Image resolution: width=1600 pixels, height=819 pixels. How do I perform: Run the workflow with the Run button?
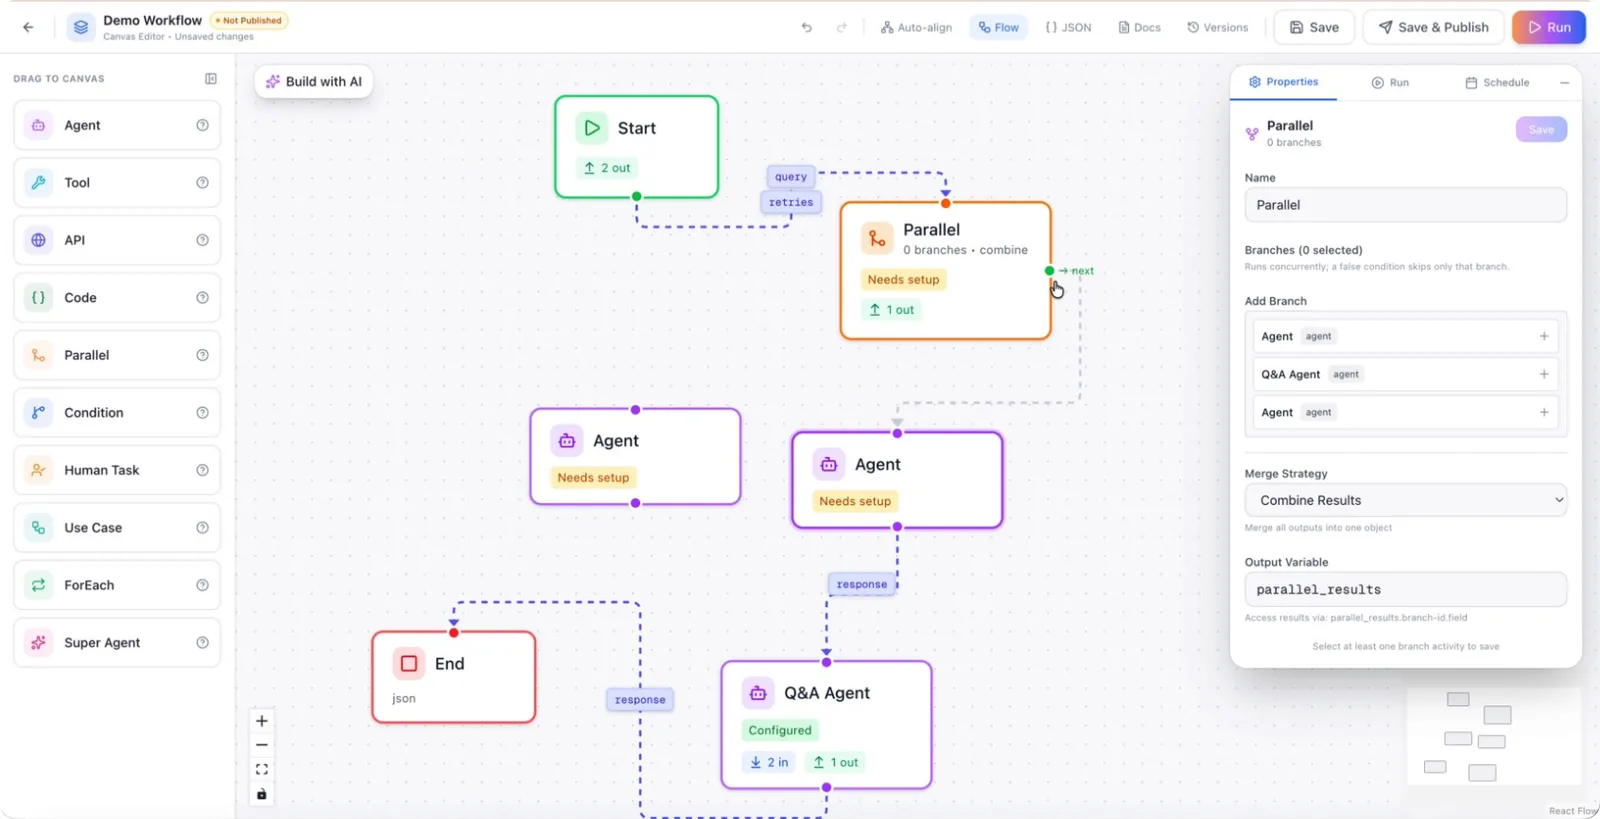pos(1549,27)
